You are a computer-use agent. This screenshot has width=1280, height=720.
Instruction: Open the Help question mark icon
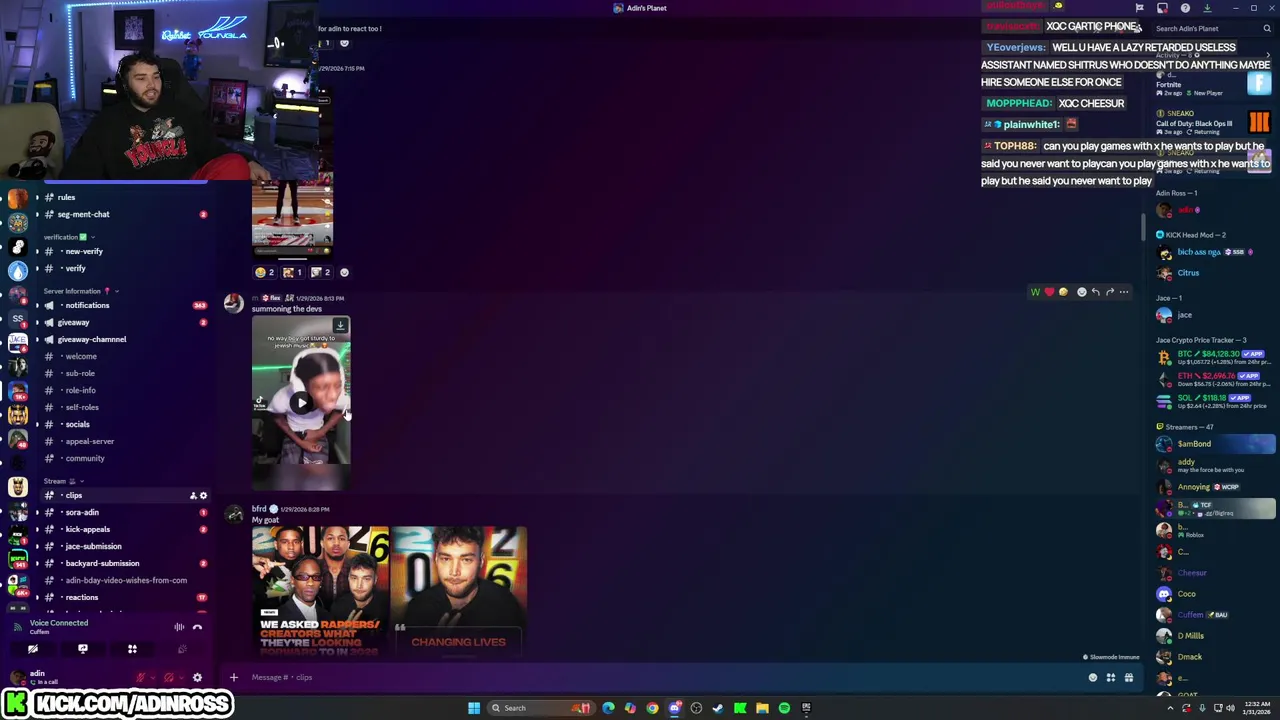pos(1185,8)
